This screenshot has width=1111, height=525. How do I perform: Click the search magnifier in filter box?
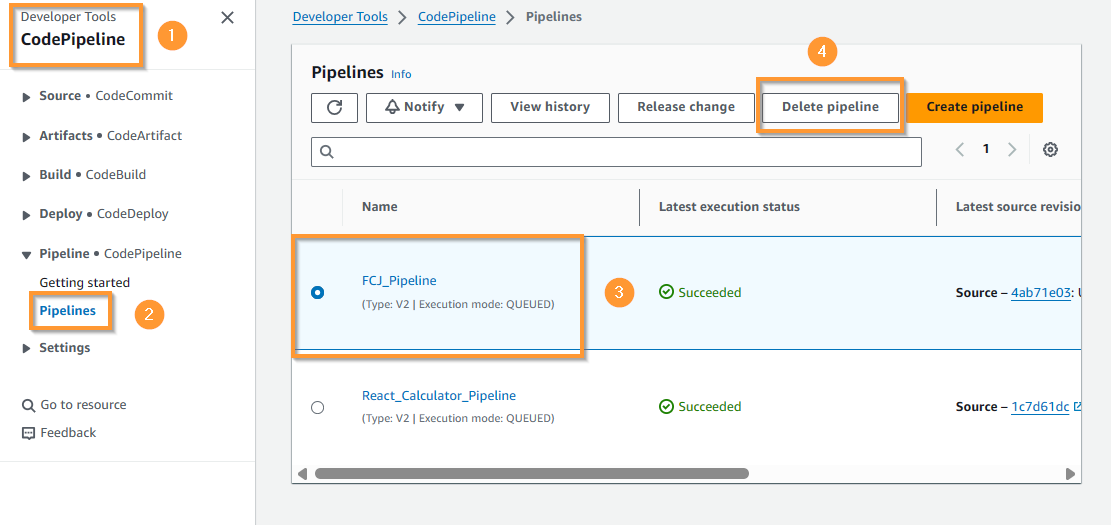[327, 152]
